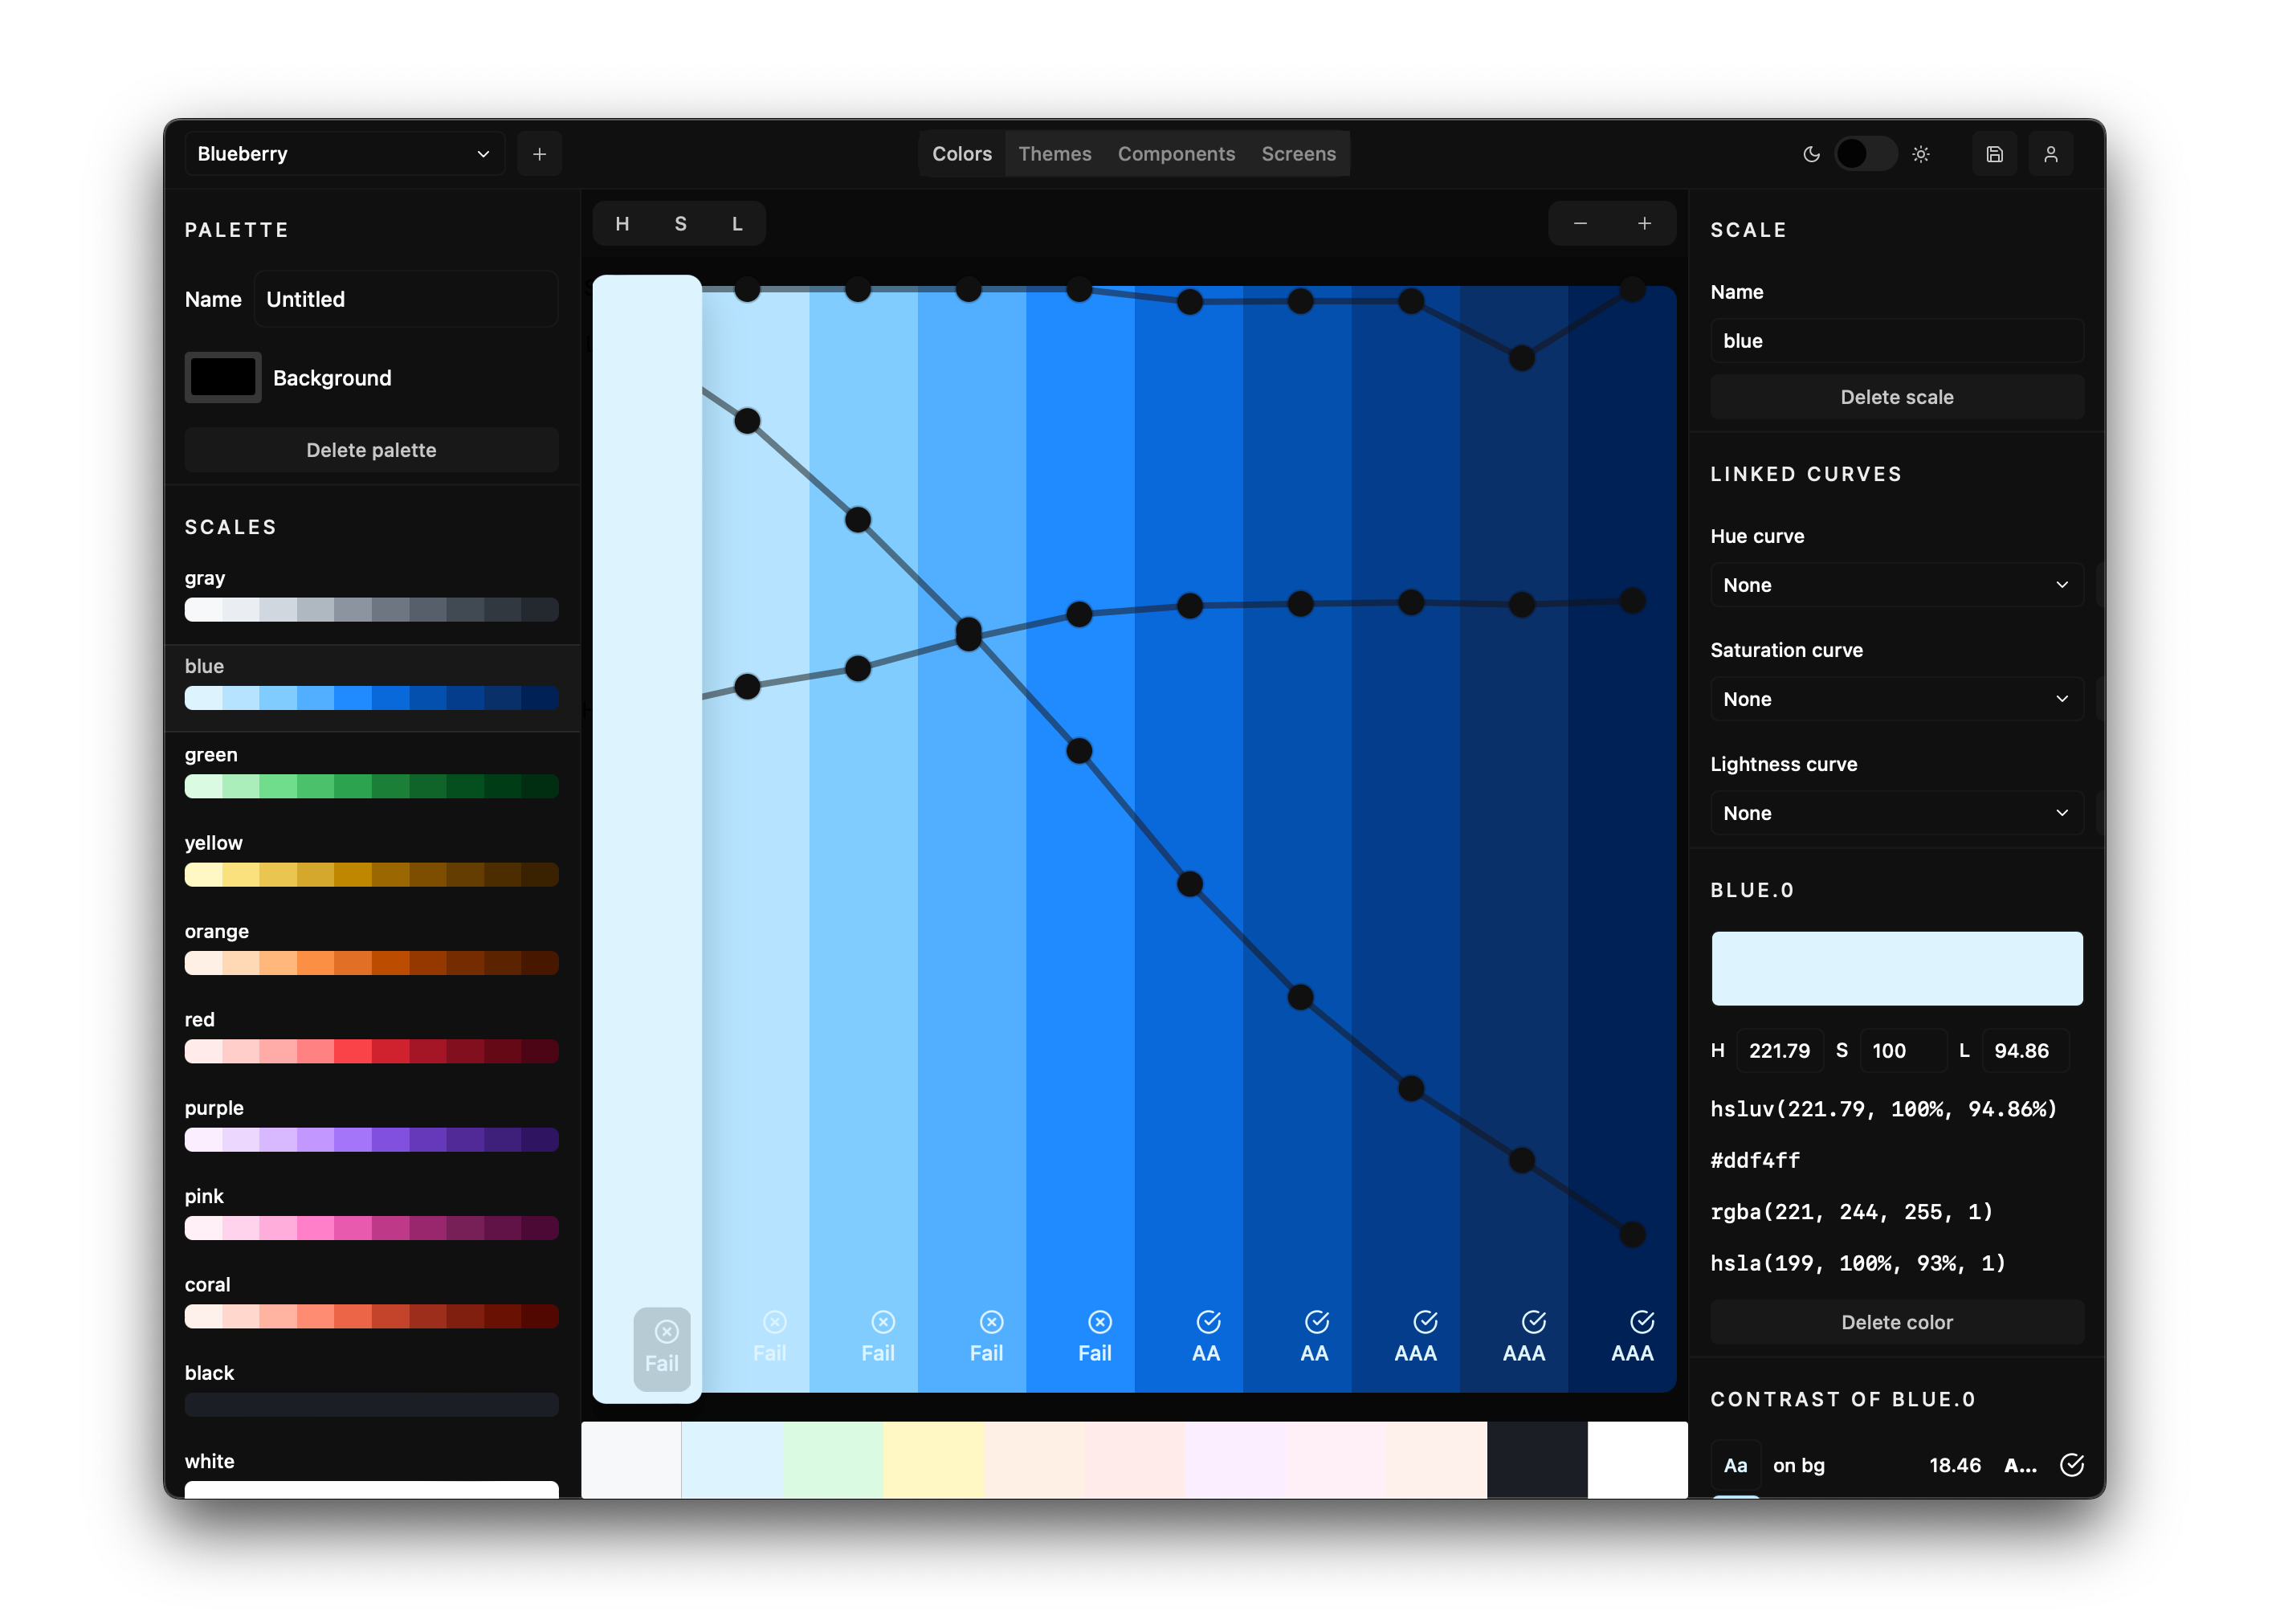This screenshot has width=2276, height=1624.
Task: Click the save icon in top bar
Action: (1994, 154)
